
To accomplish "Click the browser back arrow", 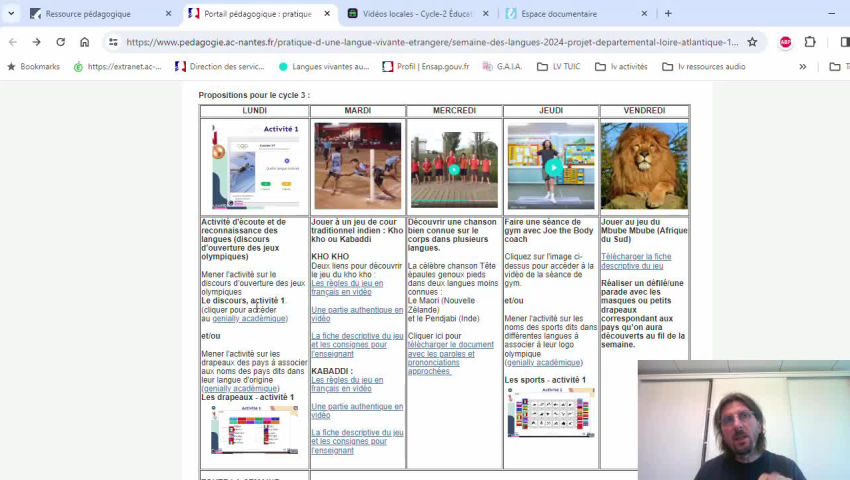I will click(12, 42).
